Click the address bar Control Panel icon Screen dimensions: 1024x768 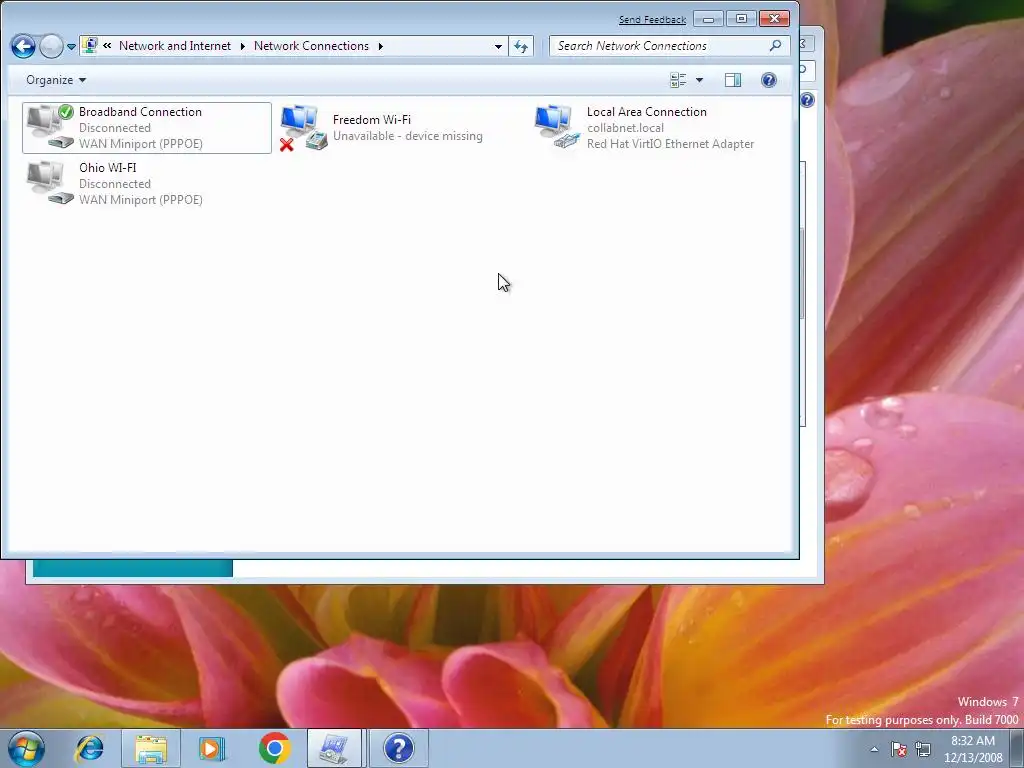(x=89, y=46)
